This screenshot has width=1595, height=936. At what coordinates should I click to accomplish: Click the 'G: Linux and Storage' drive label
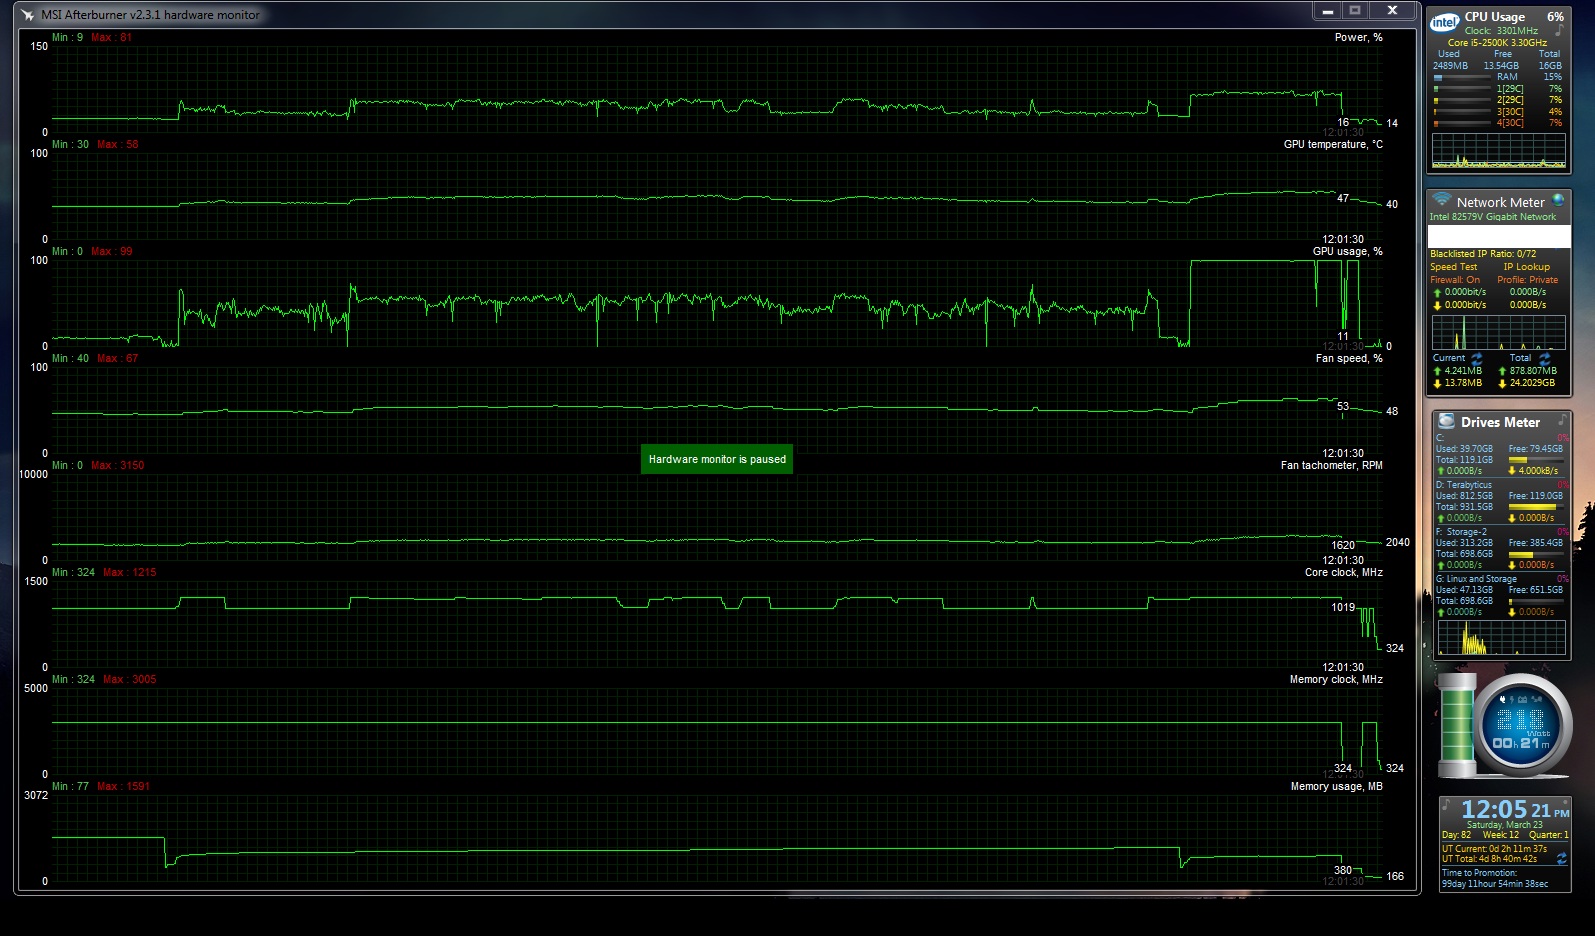tap(1476, 579)
